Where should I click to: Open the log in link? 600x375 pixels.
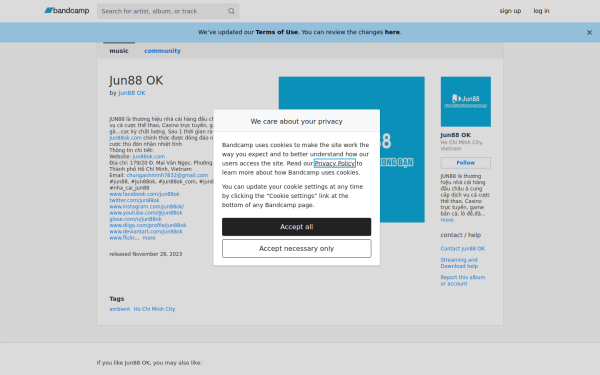click(x=541, y=11)
